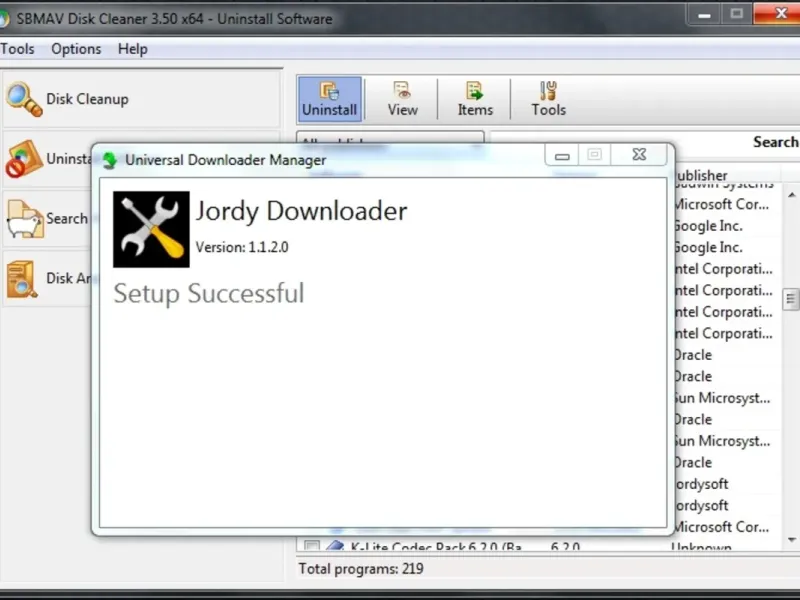Screen dimensions: 800x600
Task: Click the Search field label area
Action: 775,142
